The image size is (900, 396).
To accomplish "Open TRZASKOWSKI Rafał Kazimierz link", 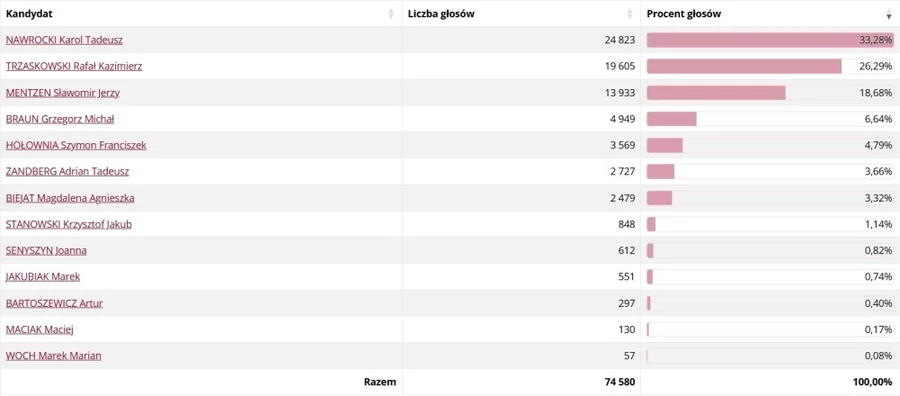I will point(74,67).
